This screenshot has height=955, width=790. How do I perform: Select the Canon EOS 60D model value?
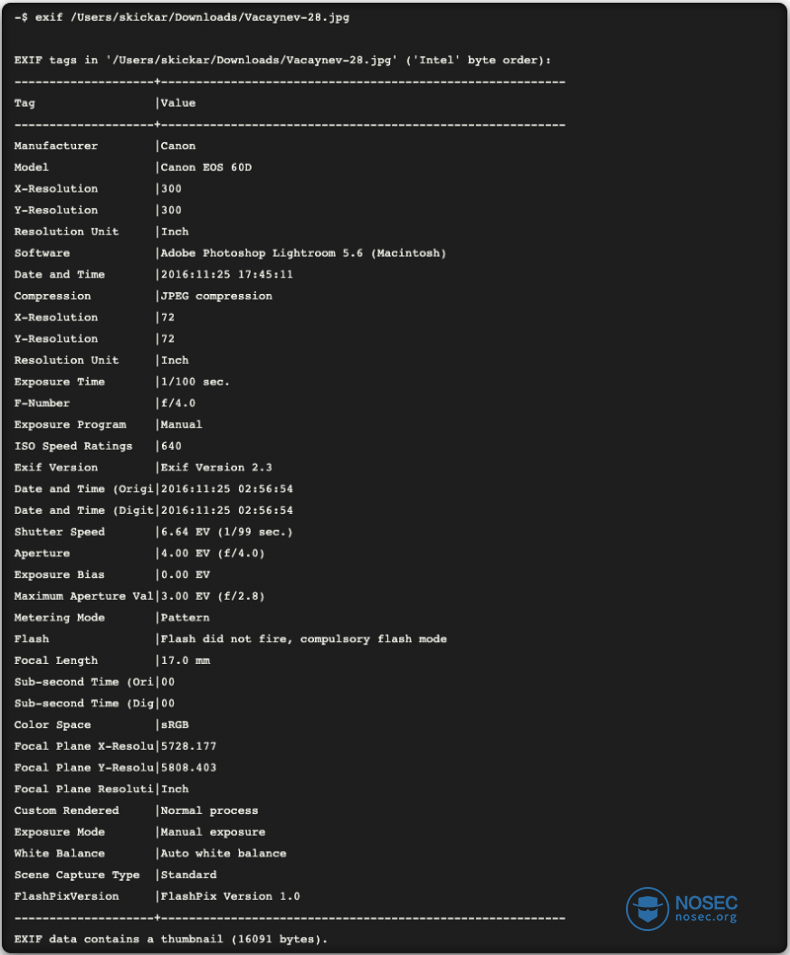206,167
